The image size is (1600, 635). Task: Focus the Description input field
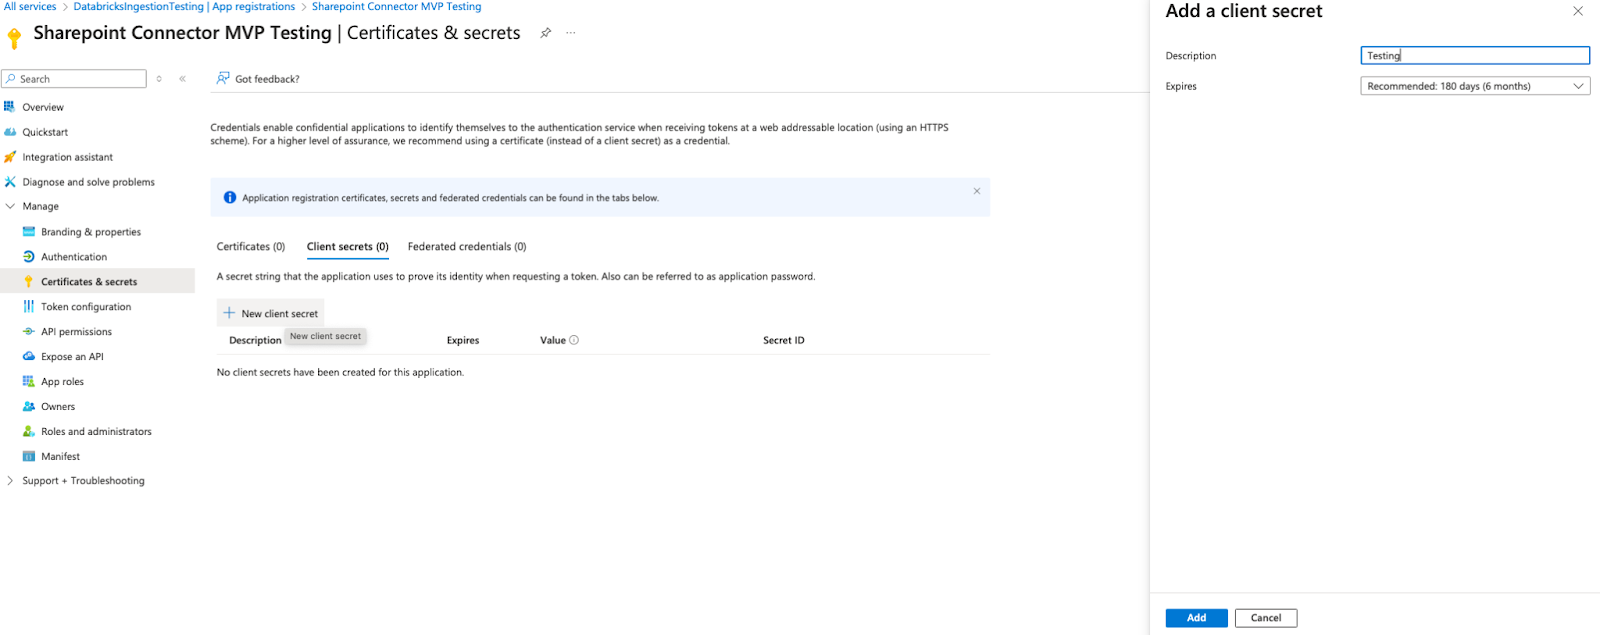point(1475,56)
